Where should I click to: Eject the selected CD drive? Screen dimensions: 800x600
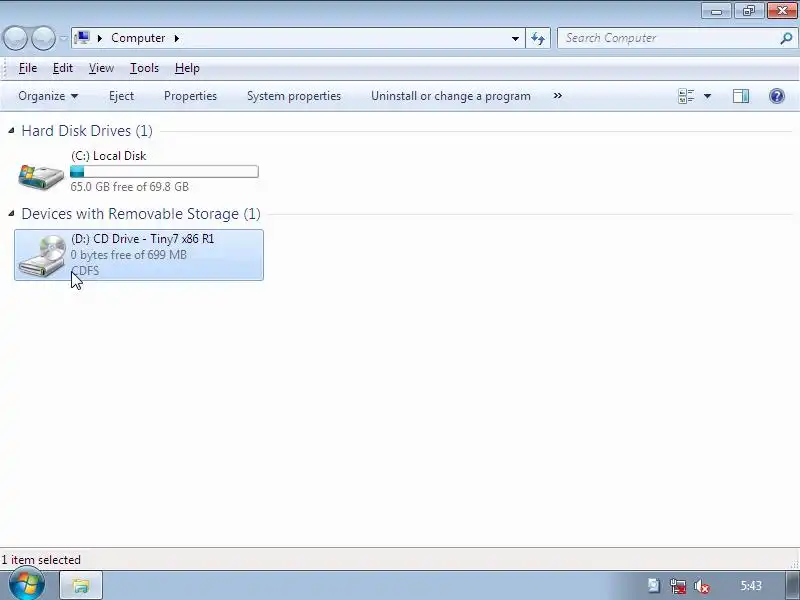121,96
